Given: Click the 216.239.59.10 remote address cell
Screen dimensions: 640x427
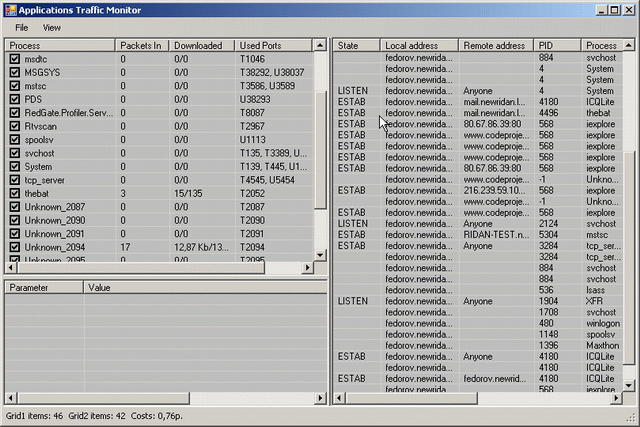Looking at the screenshot, I should (x=496, y=191).
